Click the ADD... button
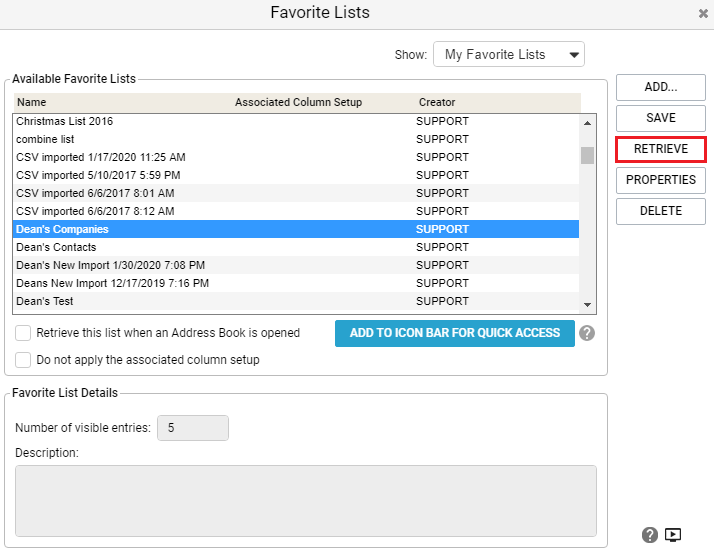The width and height of the screenshot is (714, 548). (660, 87)
